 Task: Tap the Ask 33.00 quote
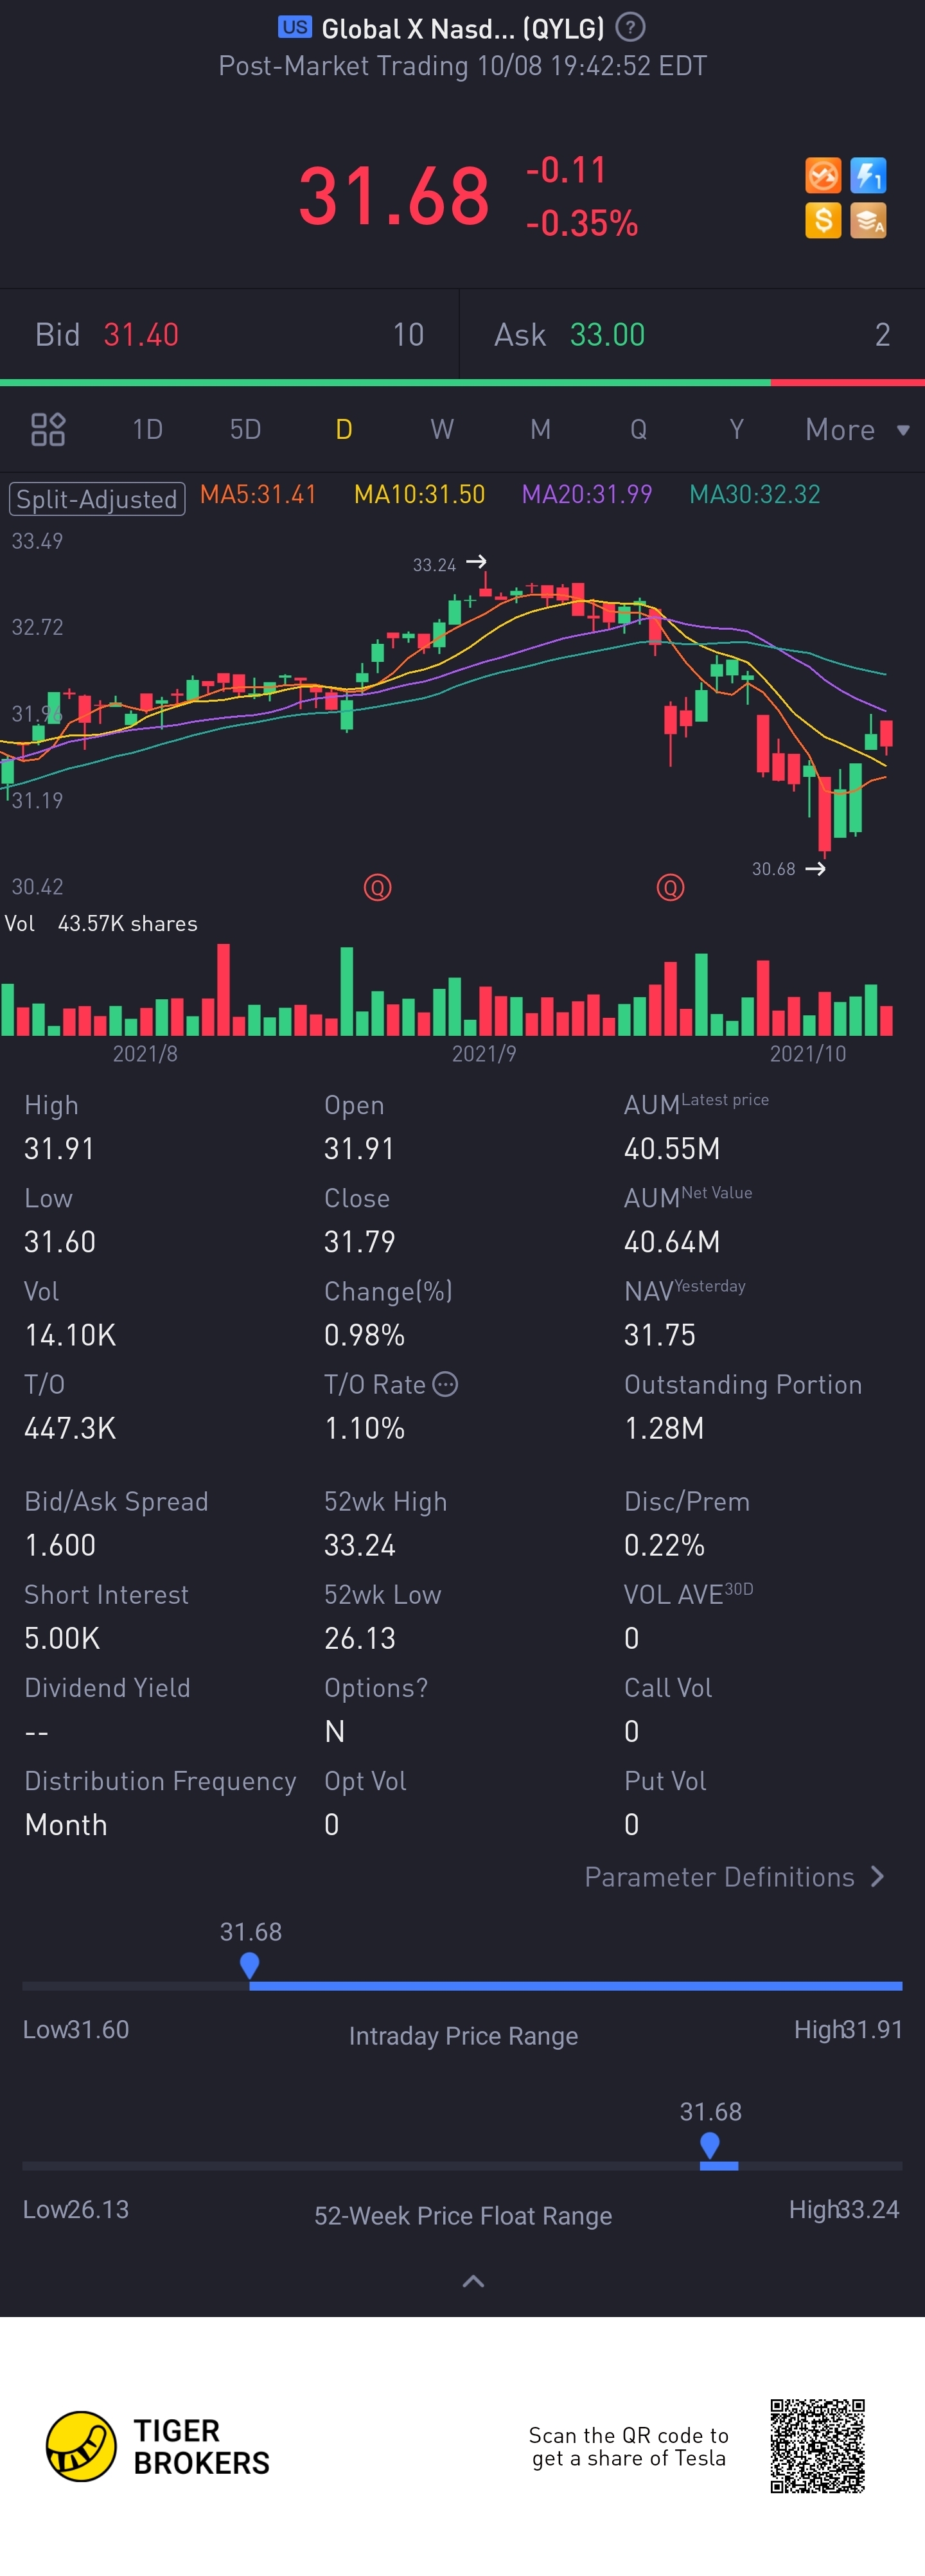point(692,334)
